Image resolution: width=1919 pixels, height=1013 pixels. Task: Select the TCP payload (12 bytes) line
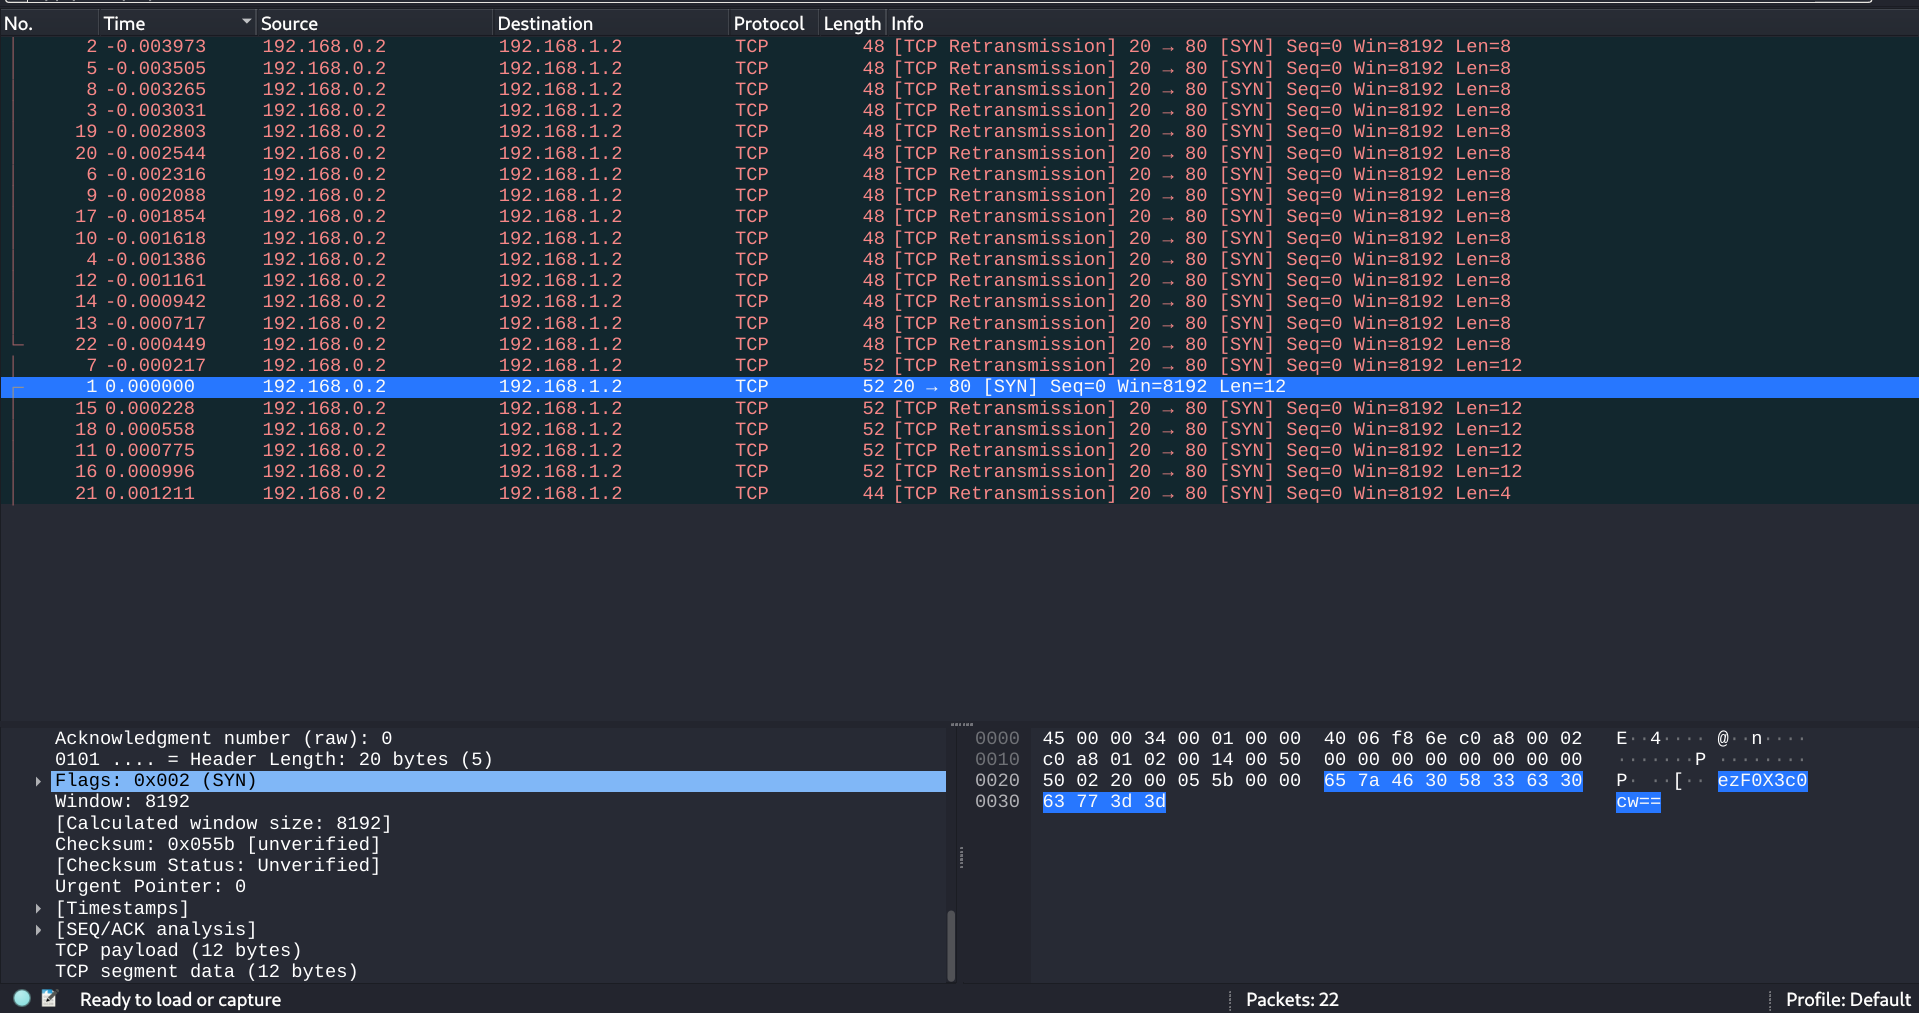click(178, 950)
